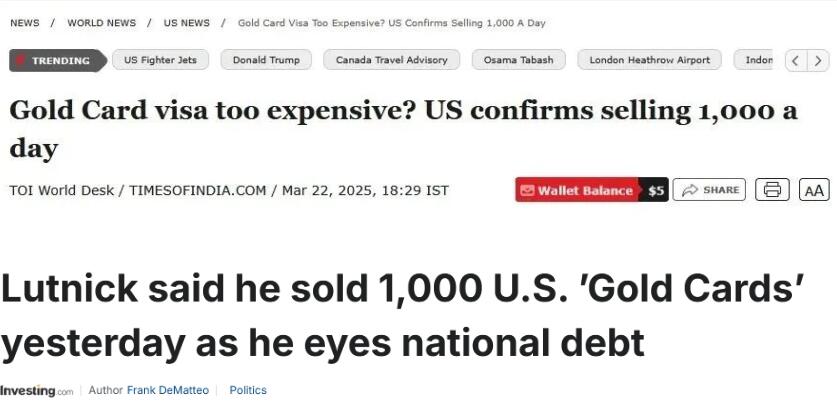
Task: Select the Osama Tabash tag
Action: [x=518, y=60]
